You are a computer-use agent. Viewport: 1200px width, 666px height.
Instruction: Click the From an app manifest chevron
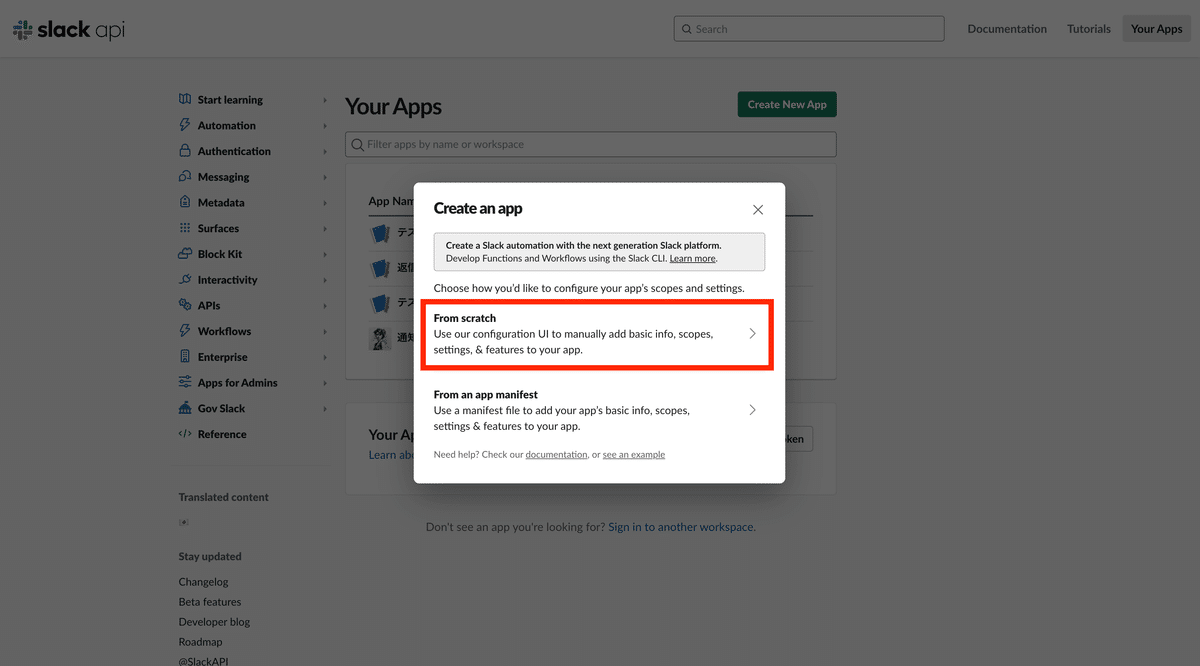pos(753,410)
